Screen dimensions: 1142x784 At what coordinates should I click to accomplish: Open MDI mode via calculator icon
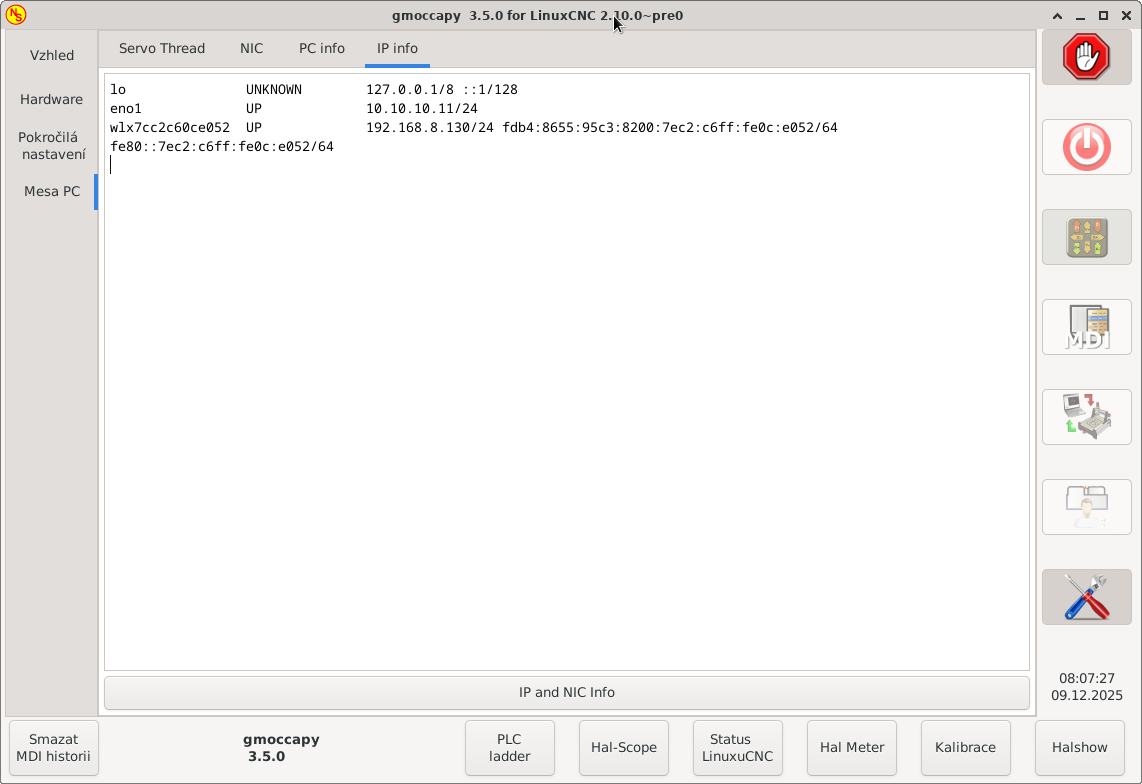coord(1086,327)
